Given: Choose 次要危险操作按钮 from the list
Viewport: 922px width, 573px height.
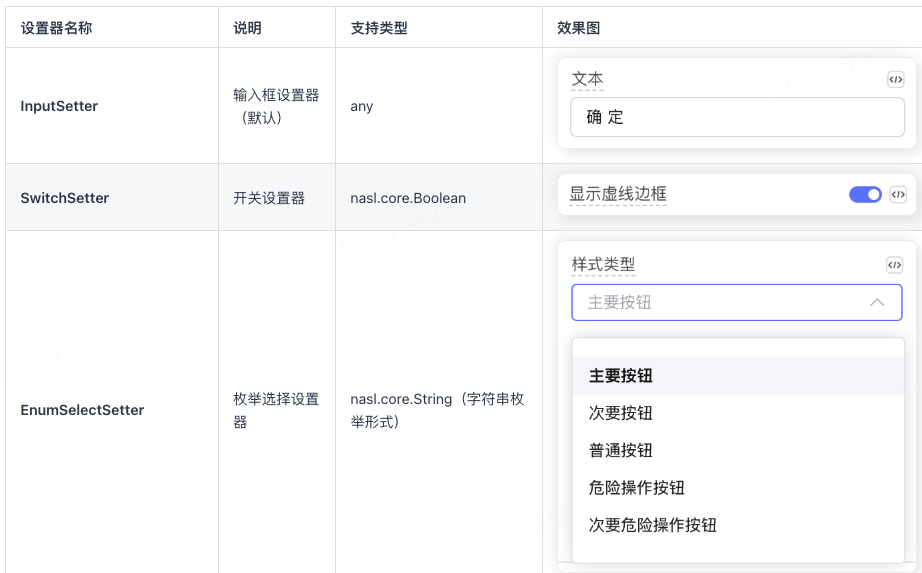Looking at the screenshot, I should (x=653, y=525).
